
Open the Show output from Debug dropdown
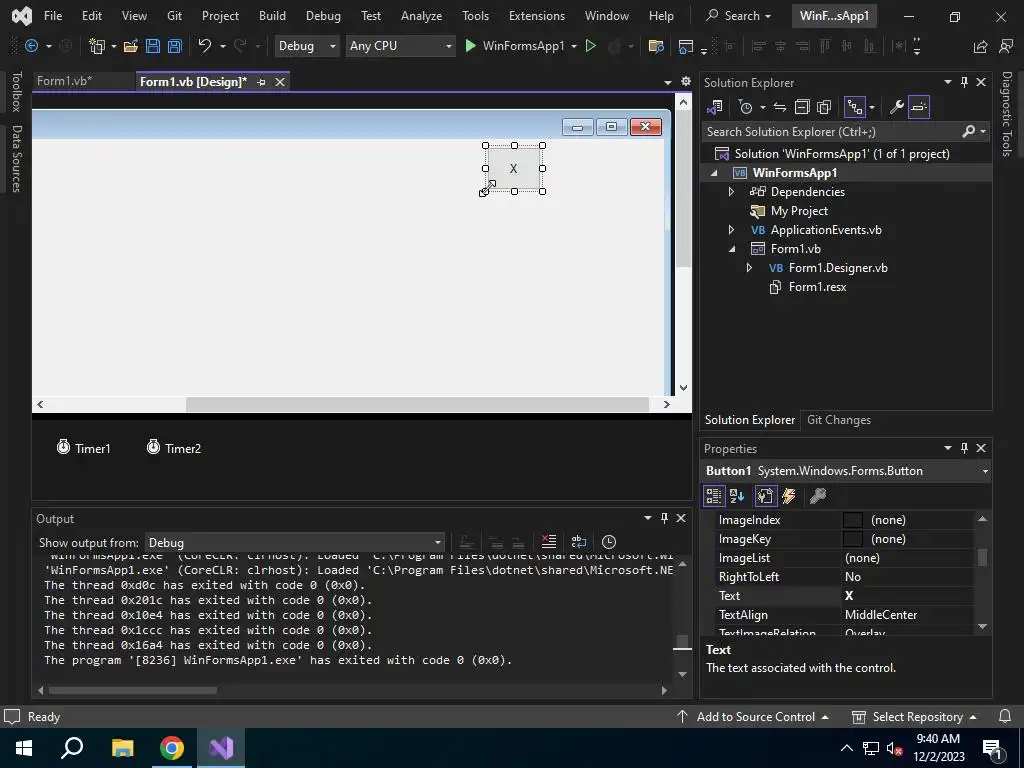tap(295, 542)
